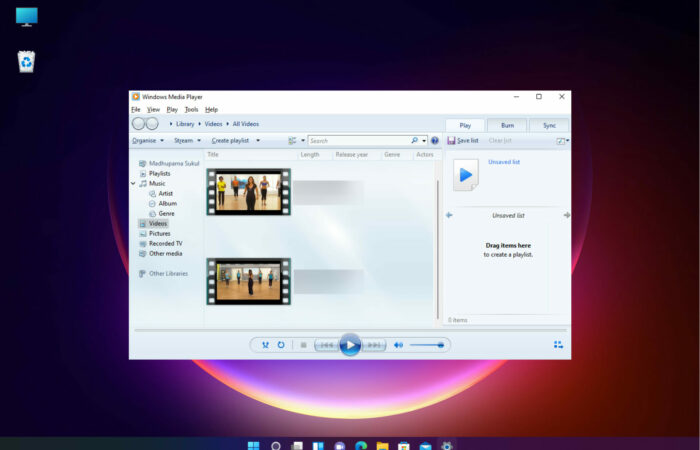
Task: Switch to Now Playing view icon
Action: pos(558,345)
